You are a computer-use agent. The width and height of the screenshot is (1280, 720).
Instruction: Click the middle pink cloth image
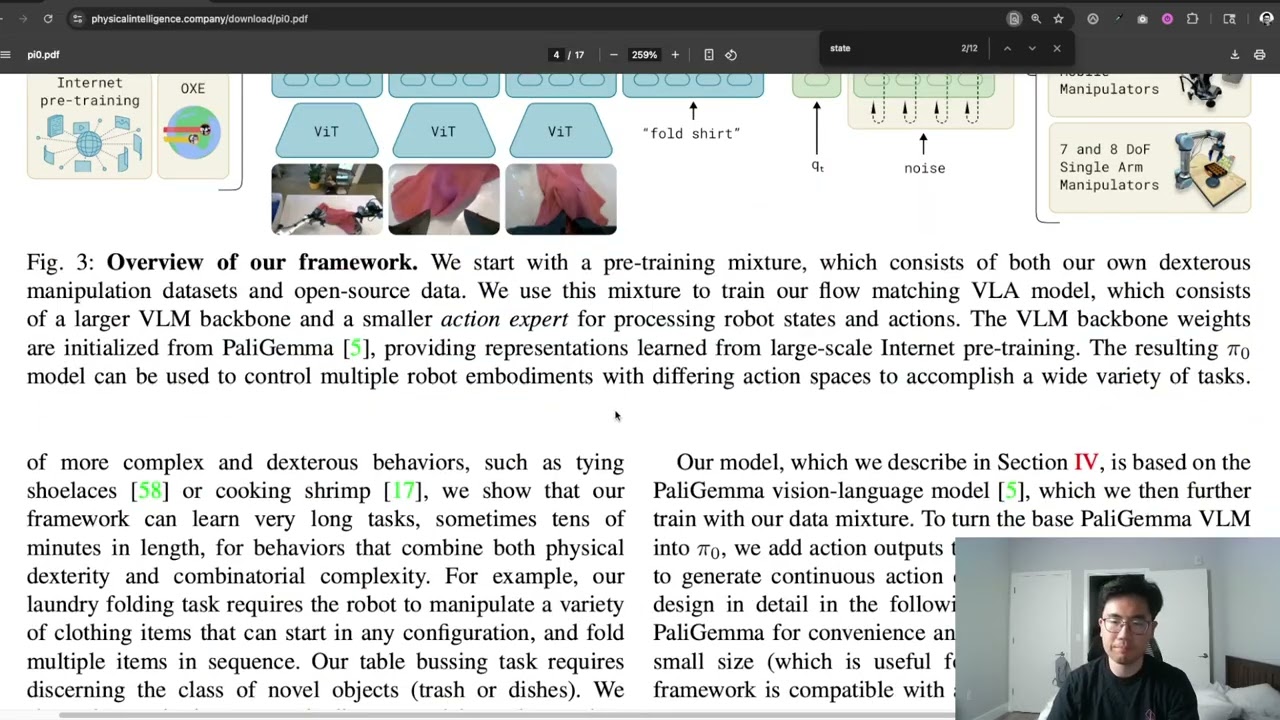[444, 199]
